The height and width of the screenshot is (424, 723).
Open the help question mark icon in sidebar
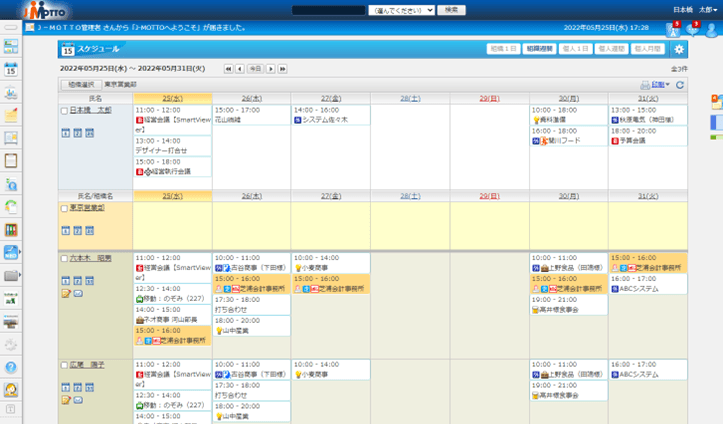click(x=11, y=367)
